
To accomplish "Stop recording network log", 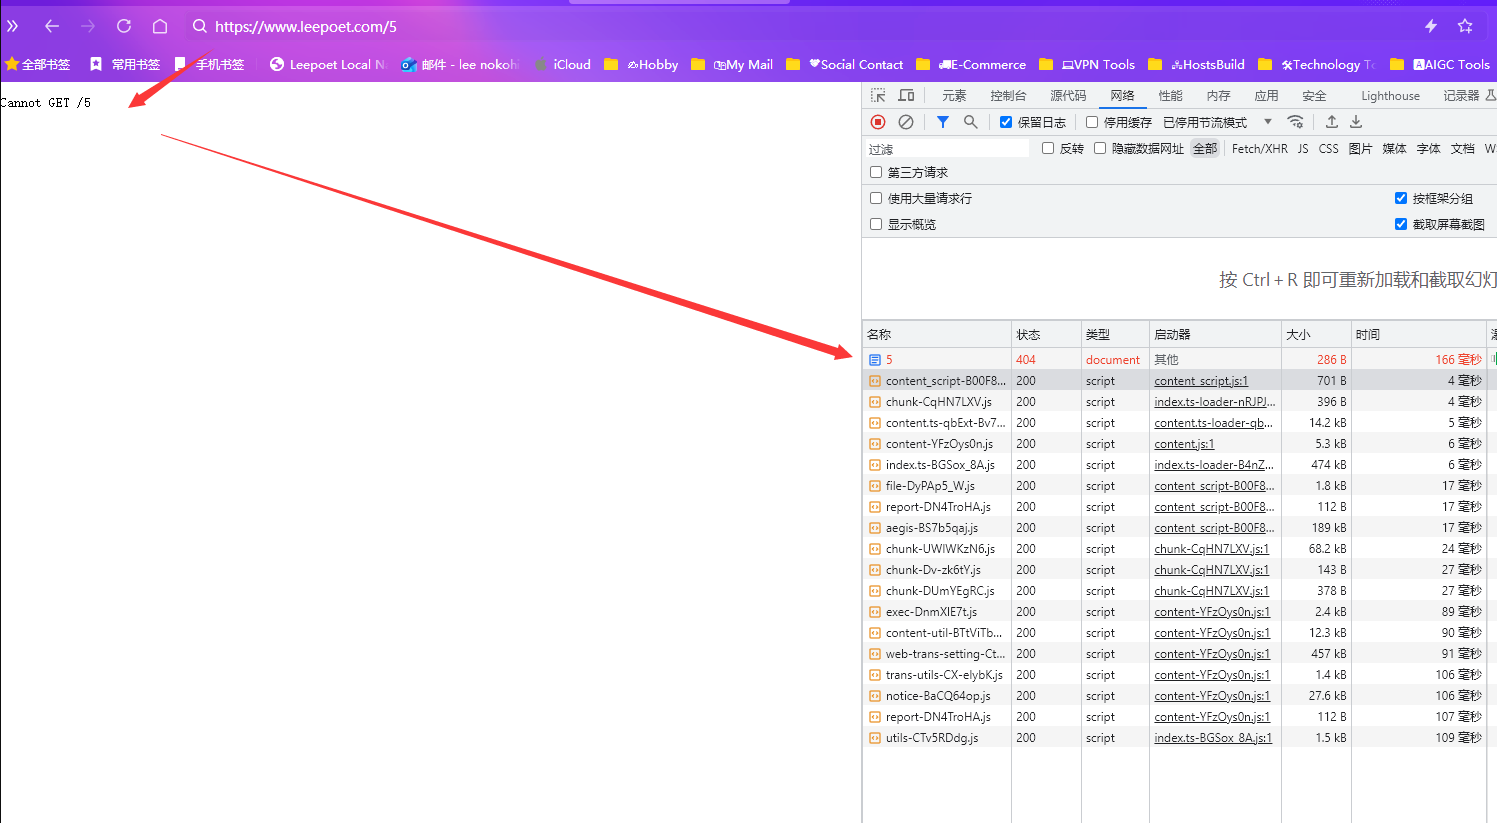I will point(878,122).
